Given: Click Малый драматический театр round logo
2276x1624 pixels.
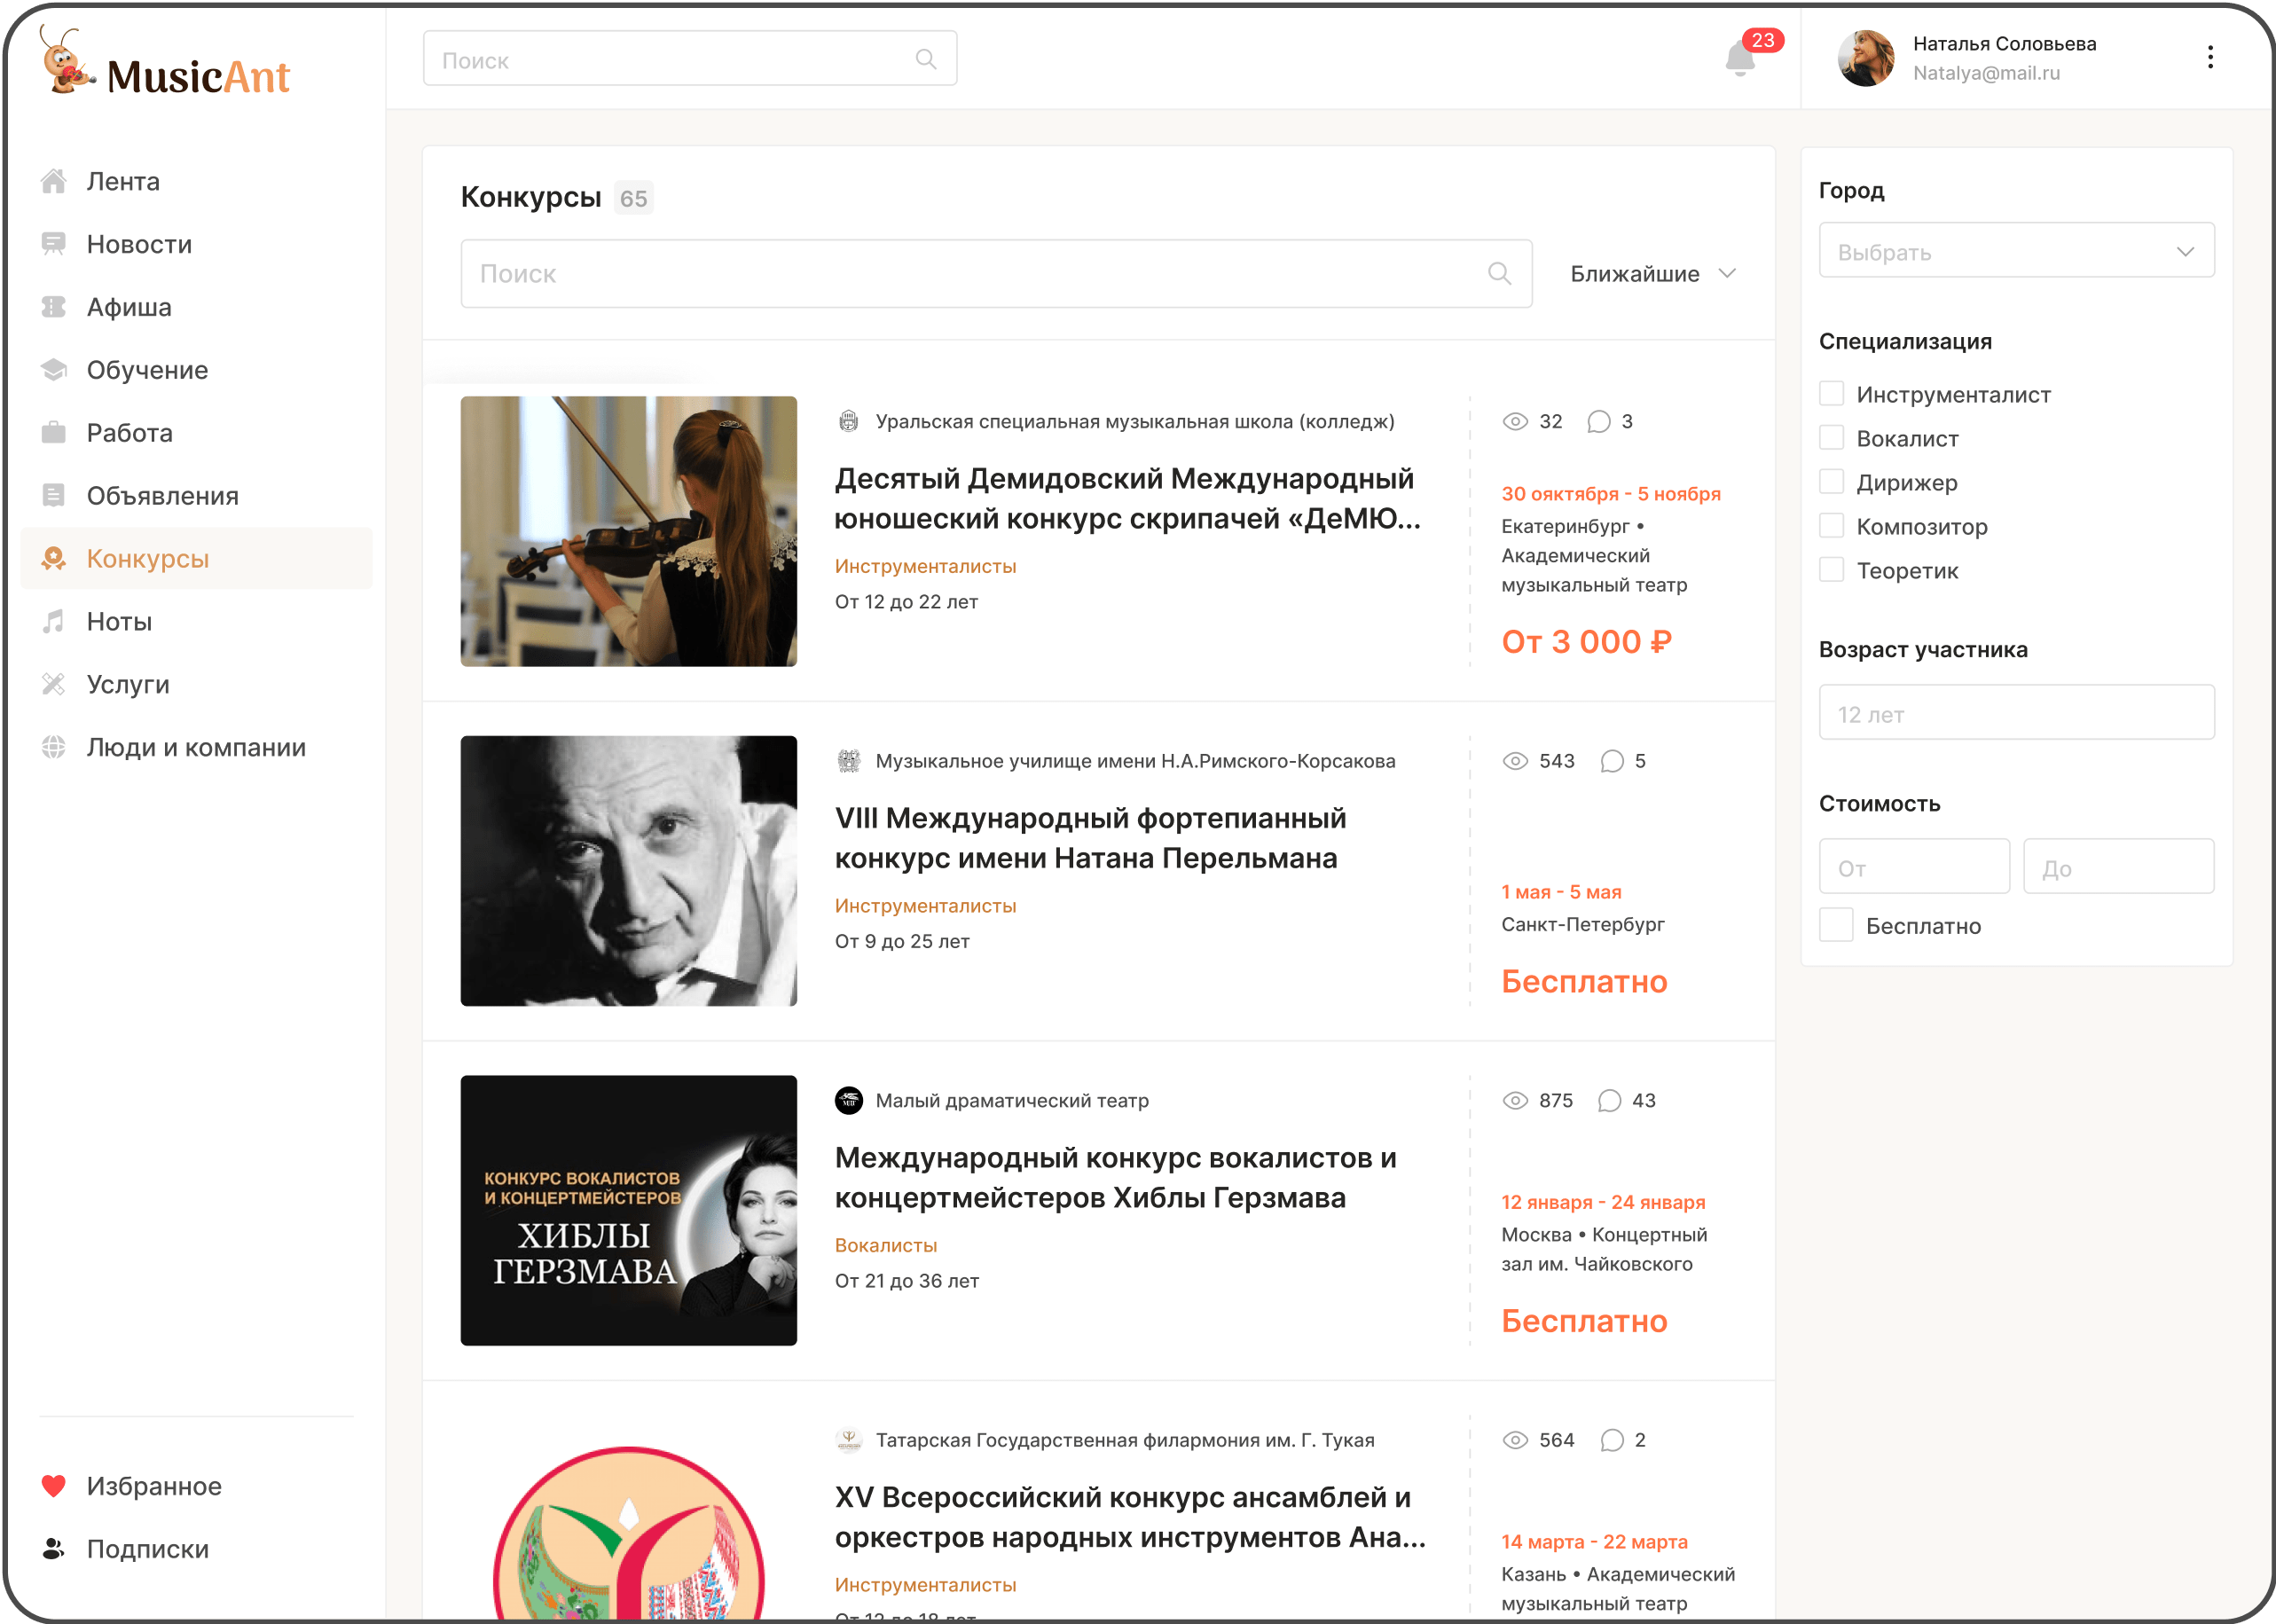Looking at the screenshot, I should [x=849, y=1101].
